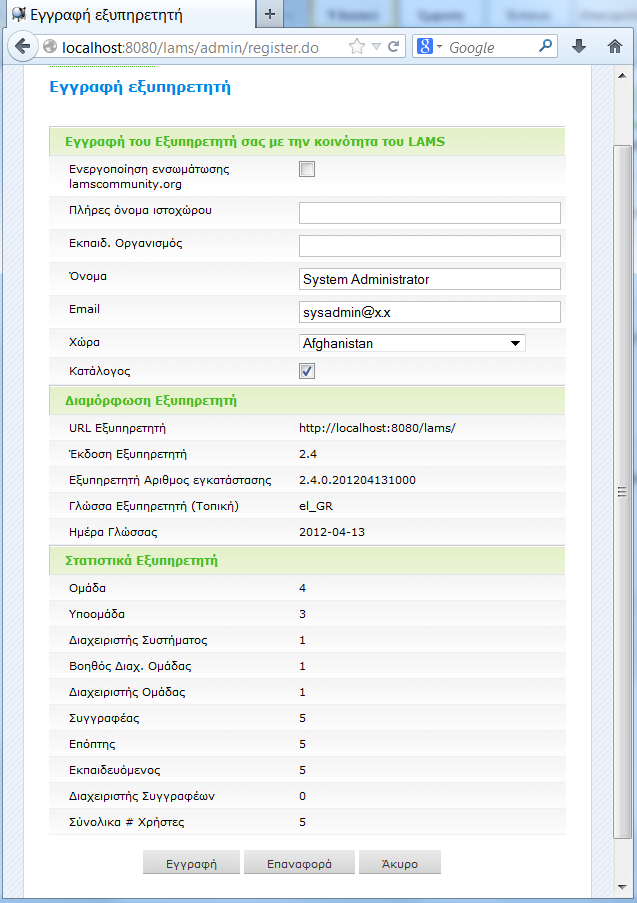The width and height of the screenshot is (637, 903).
Task: Click the Διαχειριστής Συγγραφέων label
Action: coord(142,796)
